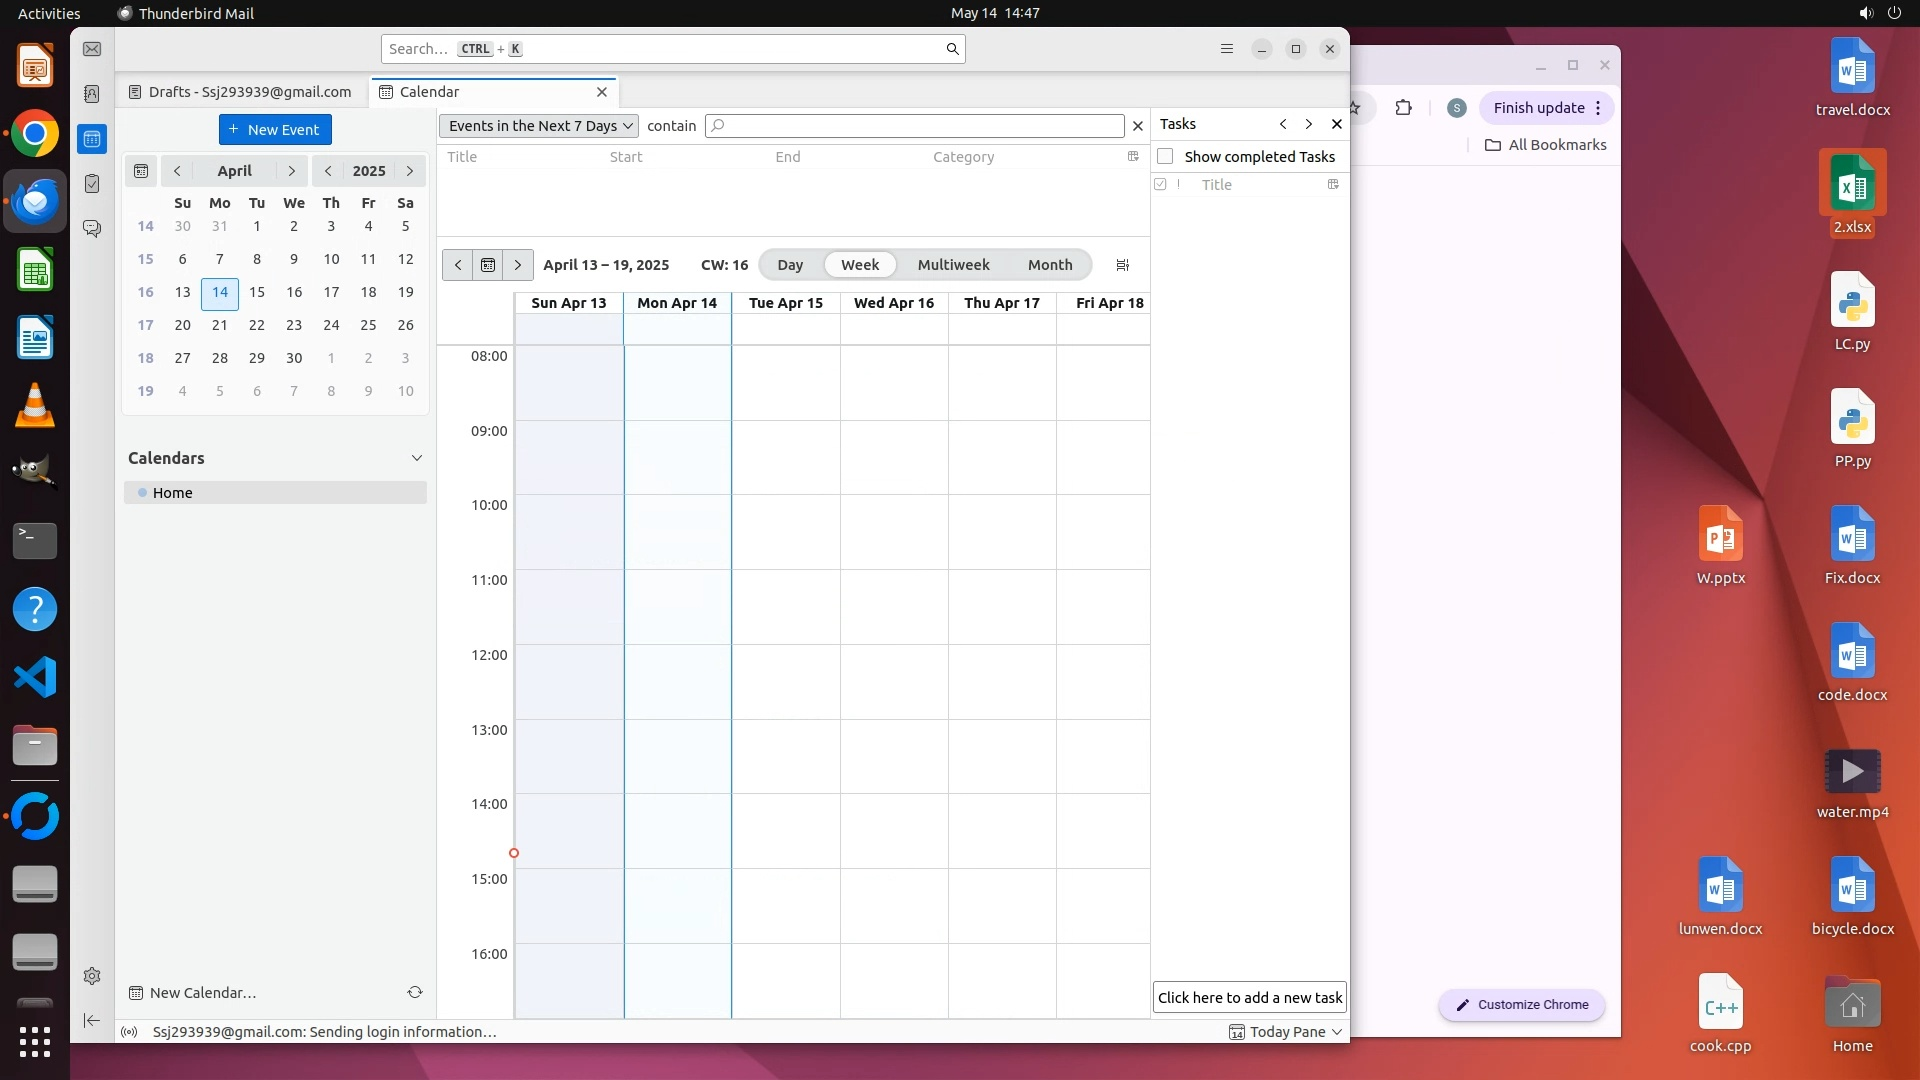Open Thunderbird settings gear icon
The image size is (1920, 1080).
click(92, 976)
